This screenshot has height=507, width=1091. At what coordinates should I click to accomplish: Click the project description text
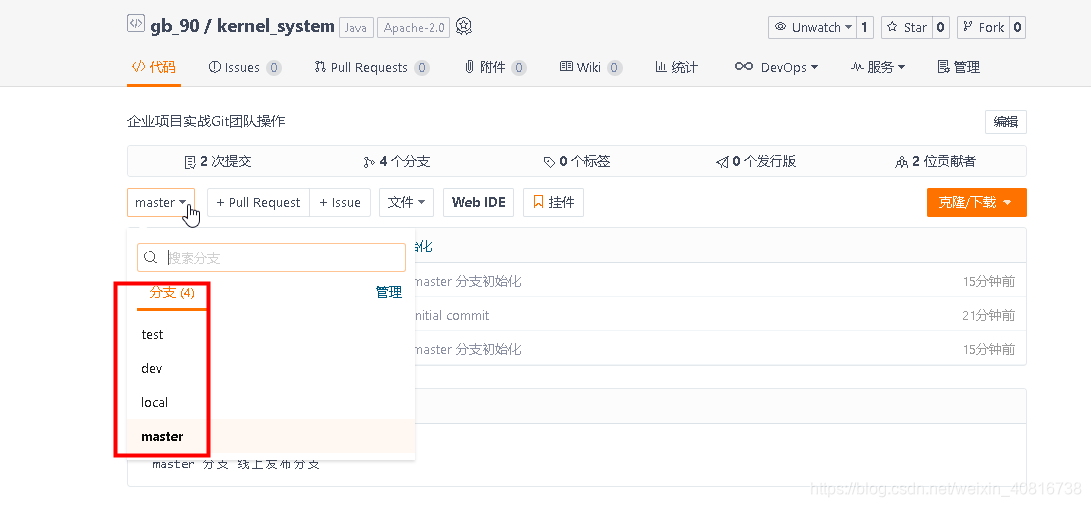[206, 122]
